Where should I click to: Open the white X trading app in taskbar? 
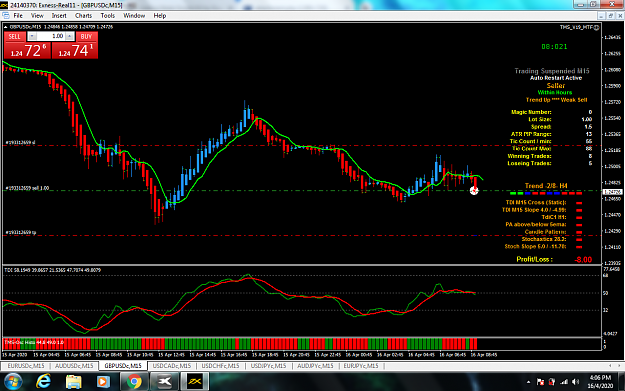(165, 381)
